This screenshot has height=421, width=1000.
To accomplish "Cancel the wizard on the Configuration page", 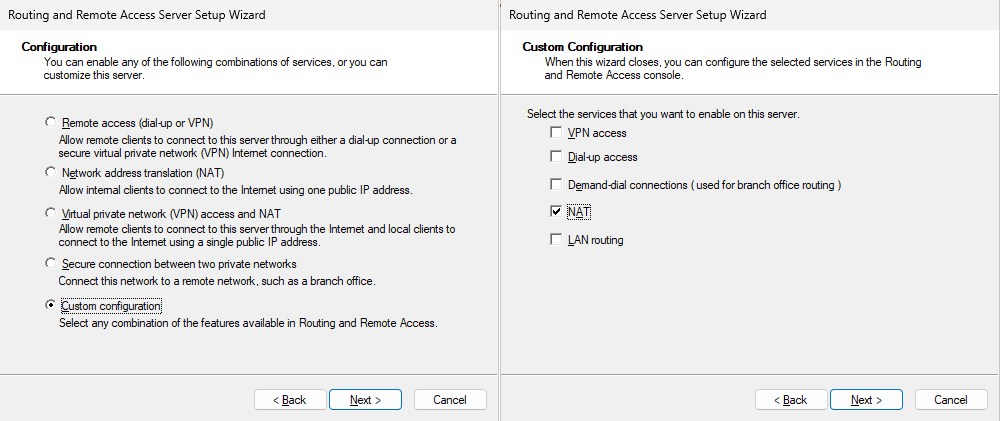I will [450, 400].
